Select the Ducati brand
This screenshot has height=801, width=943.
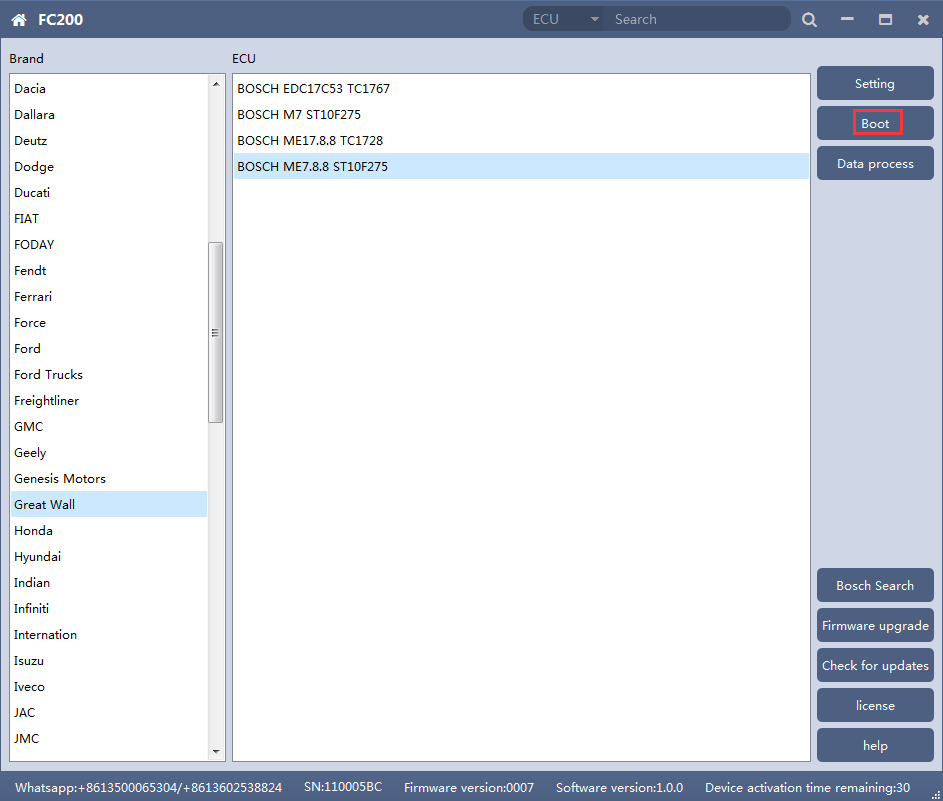pyautogui.click(x=109, y=192)
